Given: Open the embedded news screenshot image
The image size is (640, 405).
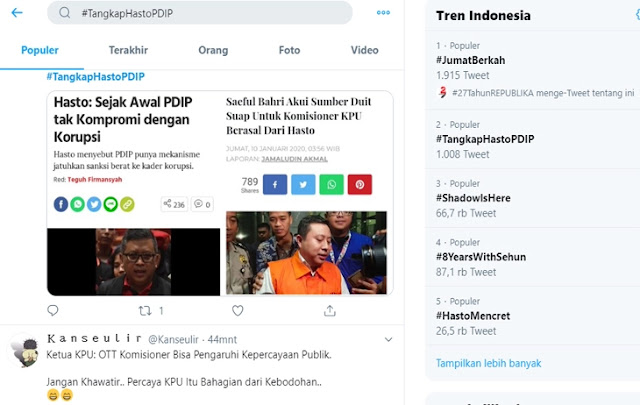Looking at the screenshot, I should click(220, 193).
